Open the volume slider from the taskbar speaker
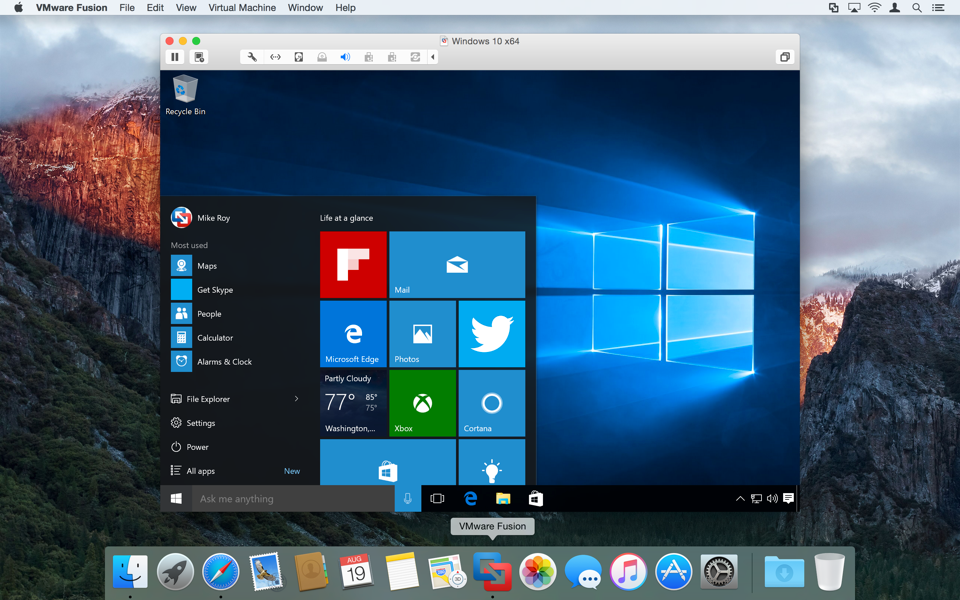Screen dimensions: 960x600 coord(772,497)
